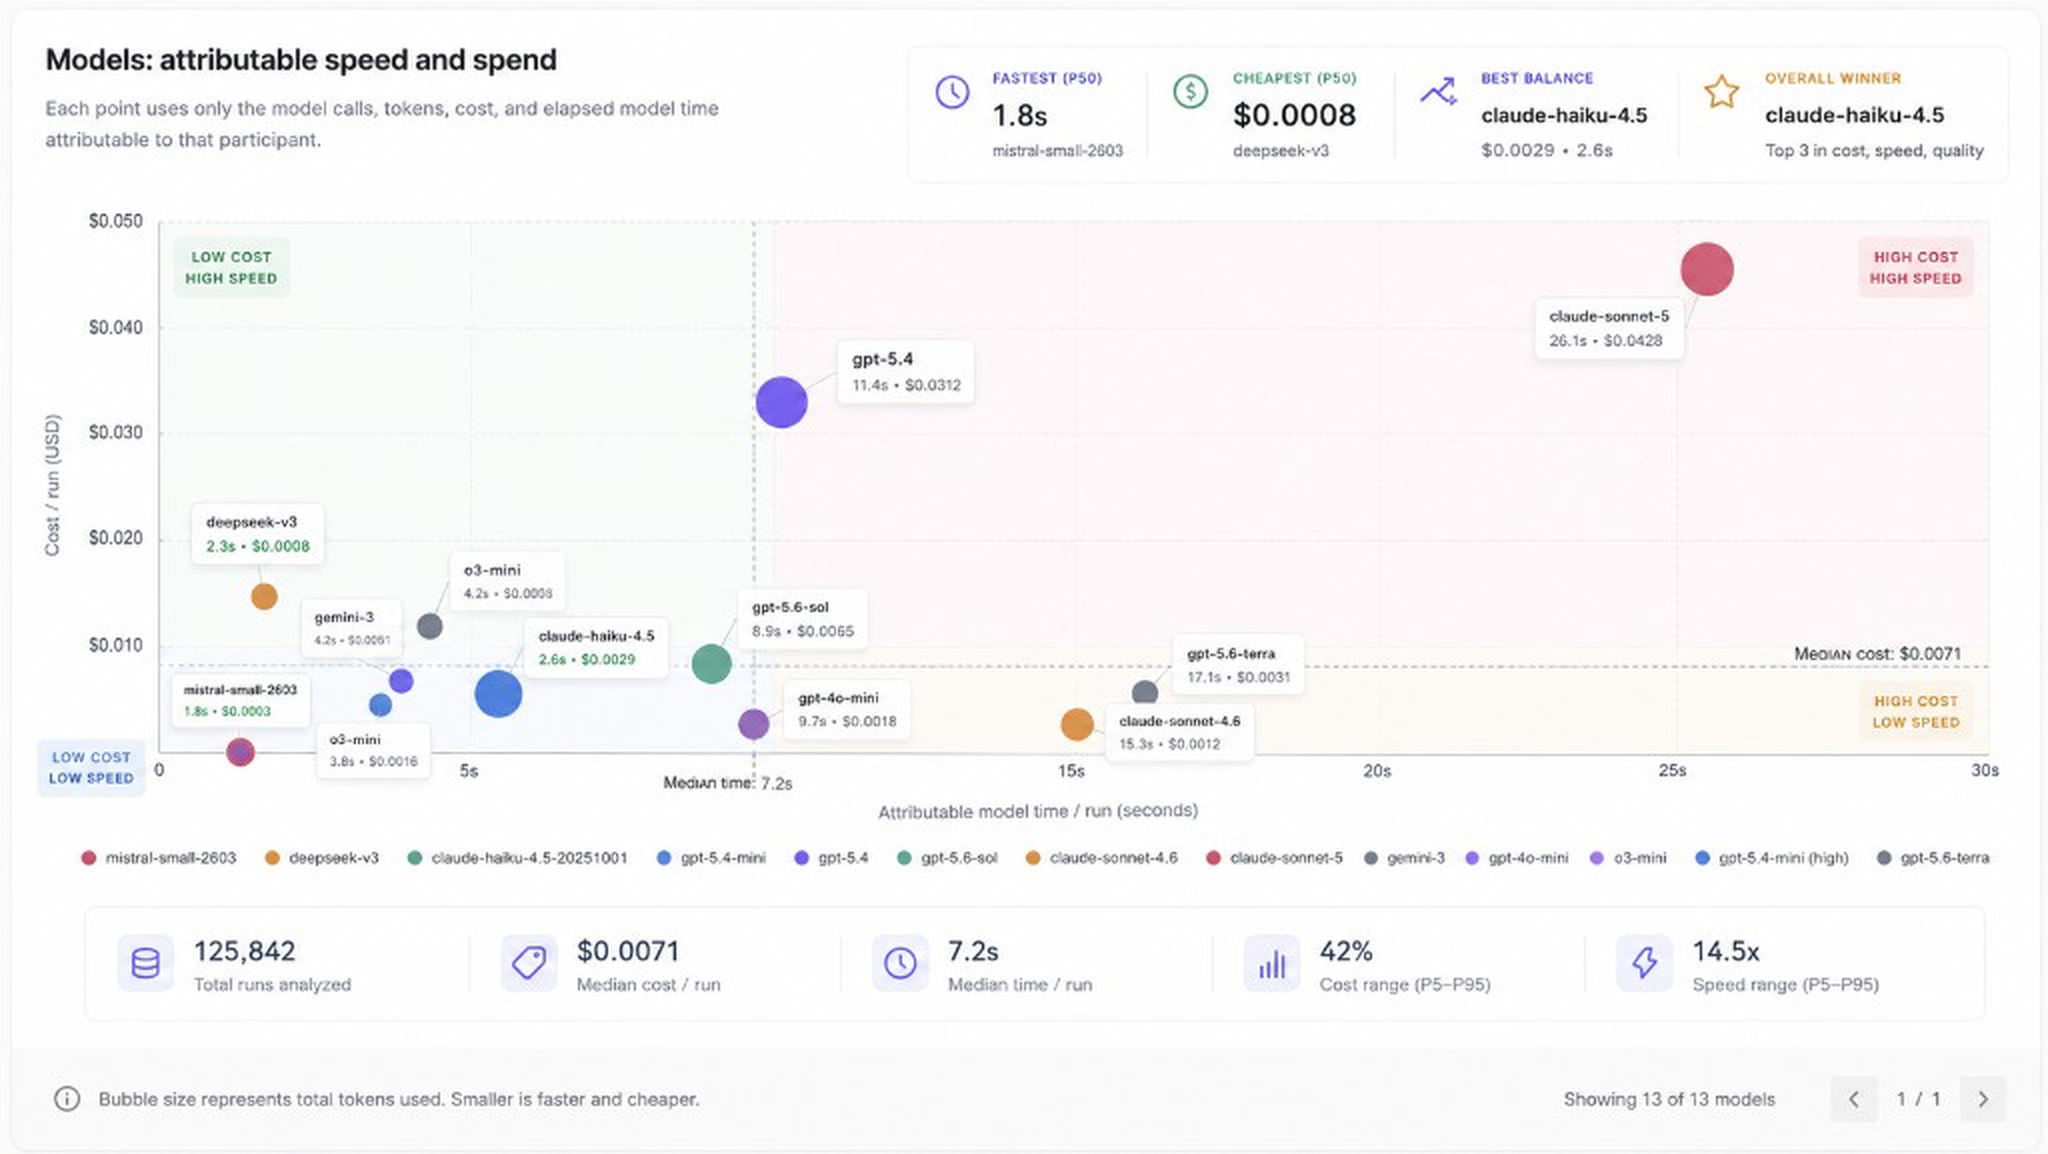The image size is (2048, 1154).
Task: Click the o3-mini legend color dot
Action: [1597, 858]
